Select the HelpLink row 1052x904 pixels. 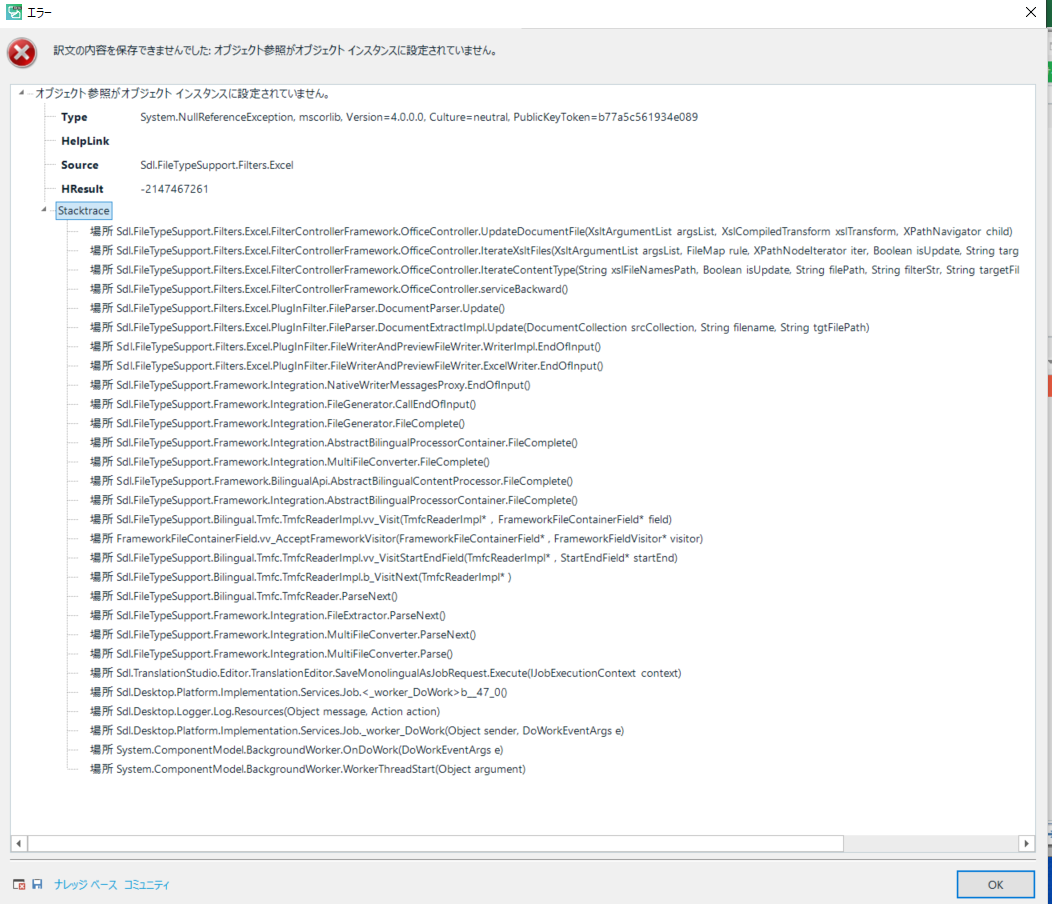[x=85, y=141]
